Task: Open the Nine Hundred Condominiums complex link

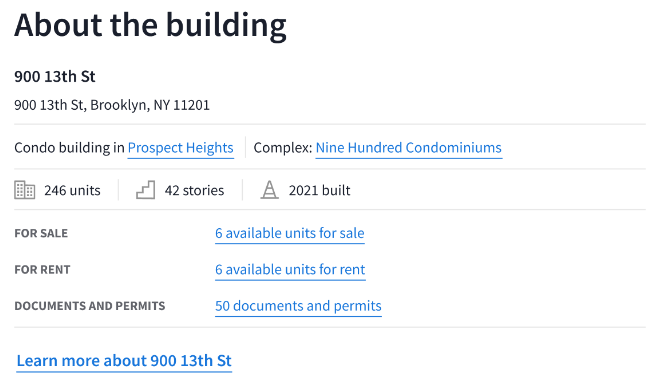Action: 409,148
